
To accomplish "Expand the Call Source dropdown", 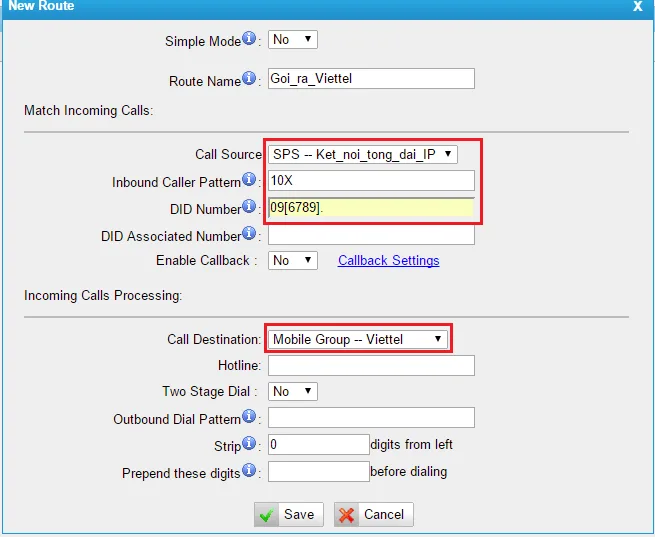I will click(x=362, y=154).
